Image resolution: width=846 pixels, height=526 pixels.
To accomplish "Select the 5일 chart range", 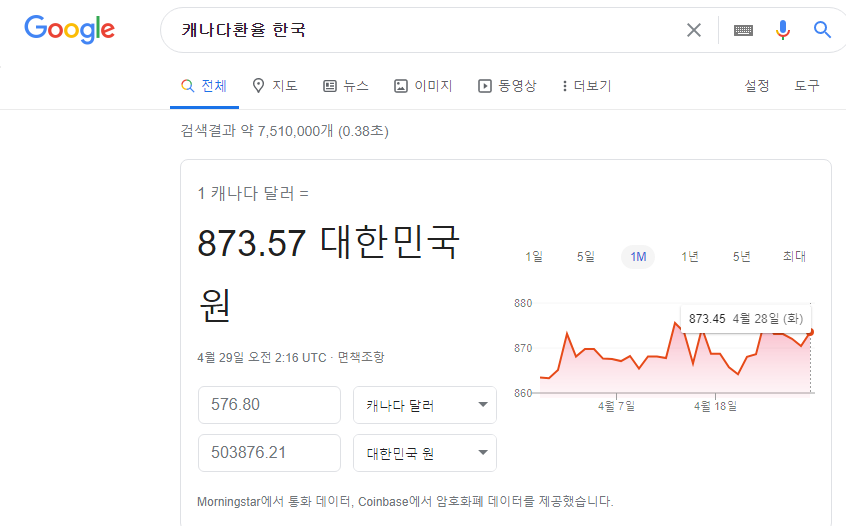I will [585, 257].
